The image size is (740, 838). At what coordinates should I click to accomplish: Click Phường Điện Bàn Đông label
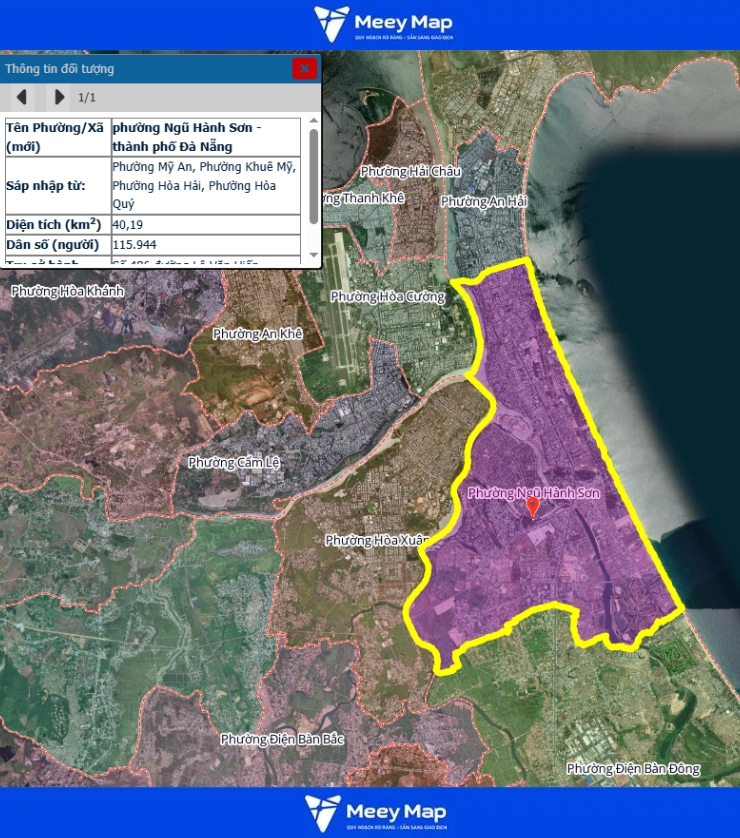point(633,768)
